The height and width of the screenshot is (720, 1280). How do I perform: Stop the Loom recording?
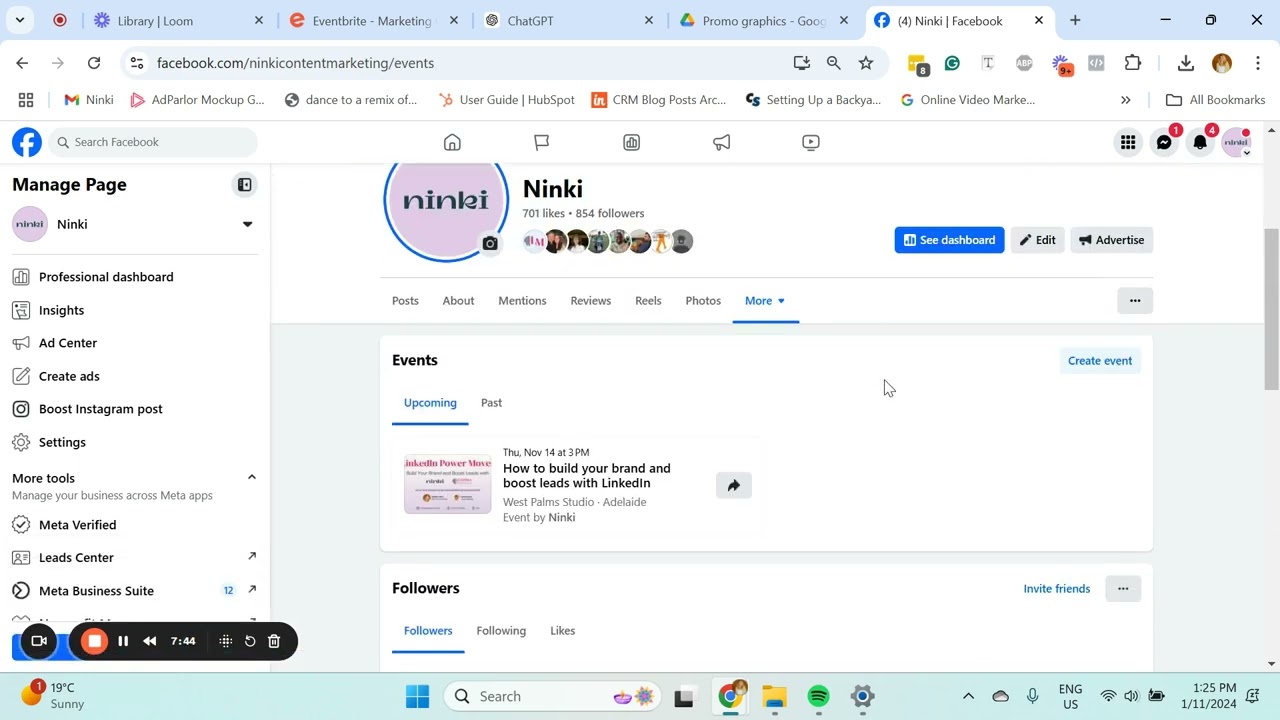[x=94, y=641]
